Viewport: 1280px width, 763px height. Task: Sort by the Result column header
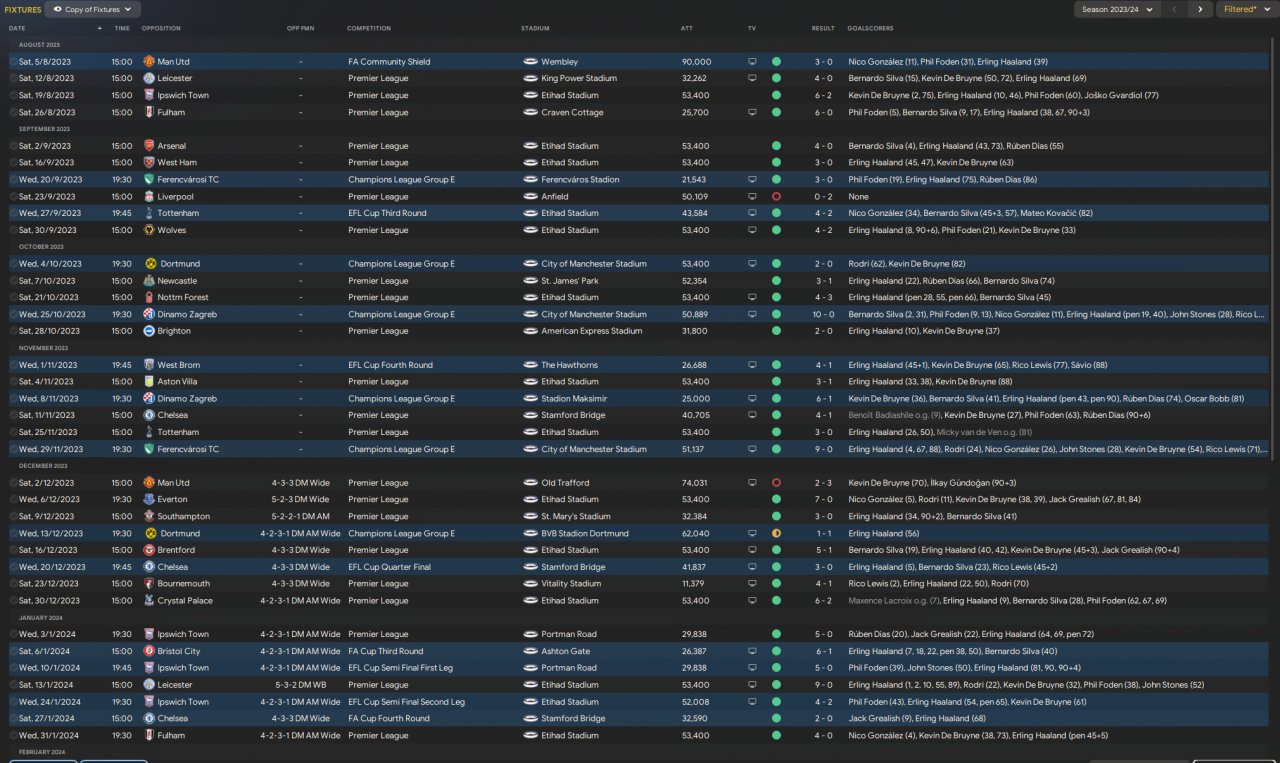click(823, 28)
